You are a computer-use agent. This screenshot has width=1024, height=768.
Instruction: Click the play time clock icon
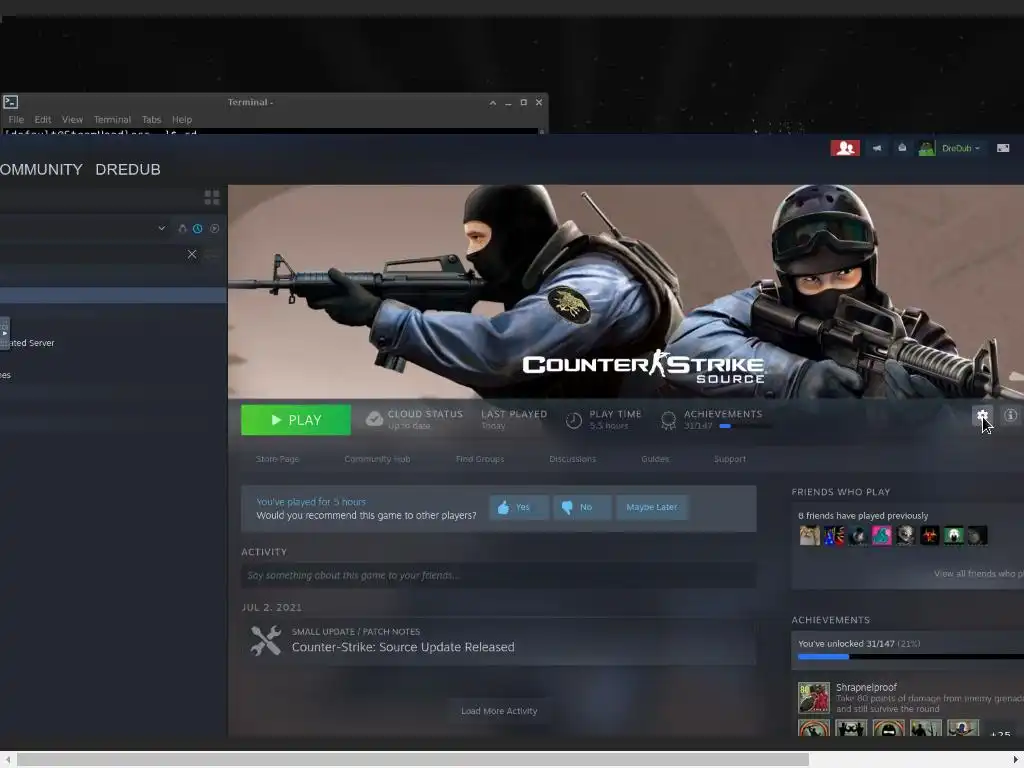[573, 421]
